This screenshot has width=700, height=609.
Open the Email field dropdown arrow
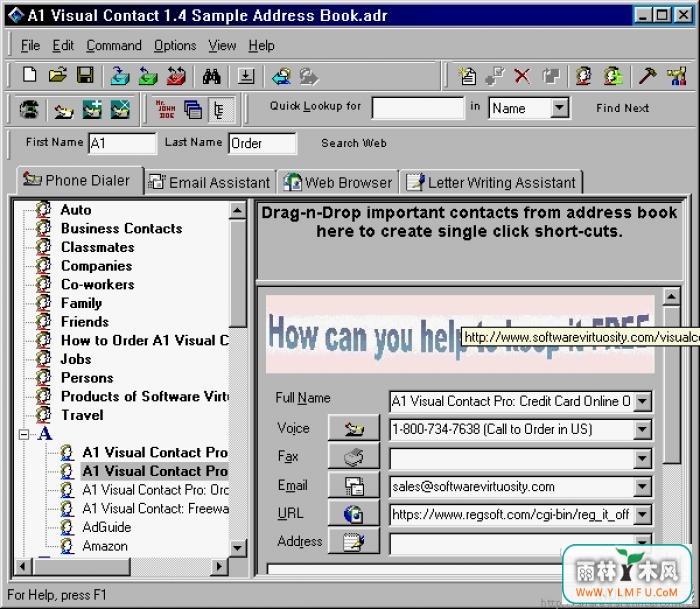[642, 486]
